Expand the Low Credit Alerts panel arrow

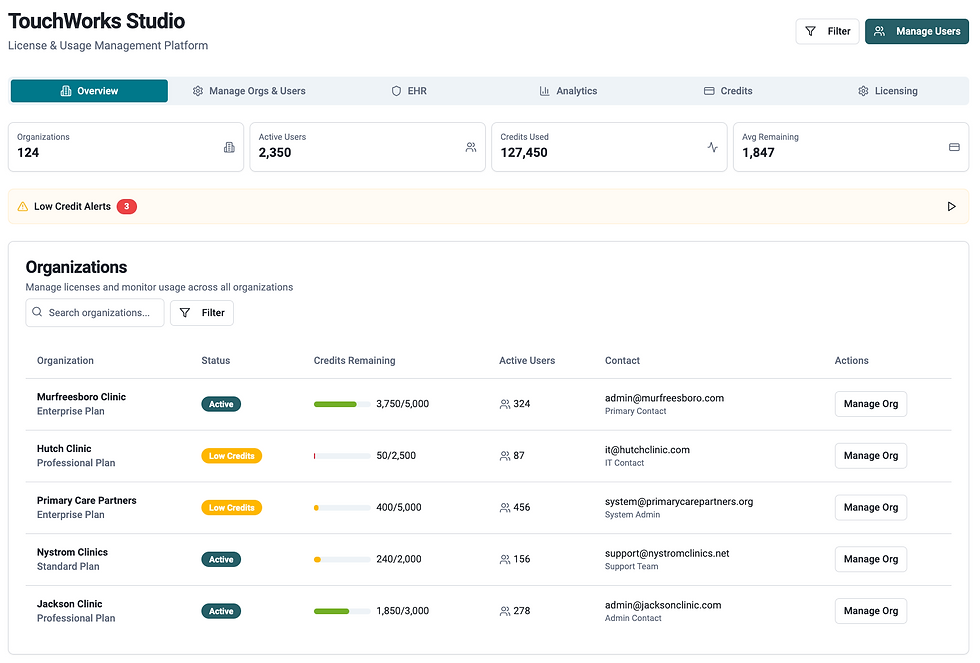tap(951, 207)
